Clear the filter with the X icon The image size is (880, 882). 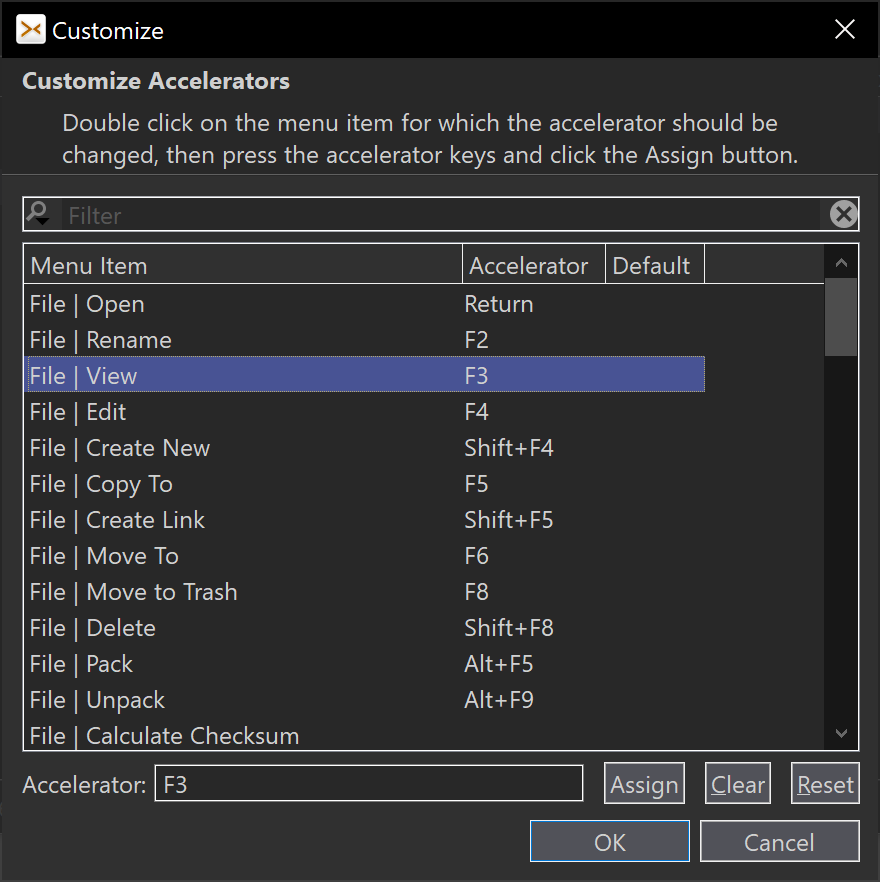pyautogui.click(x=843, y=214)
